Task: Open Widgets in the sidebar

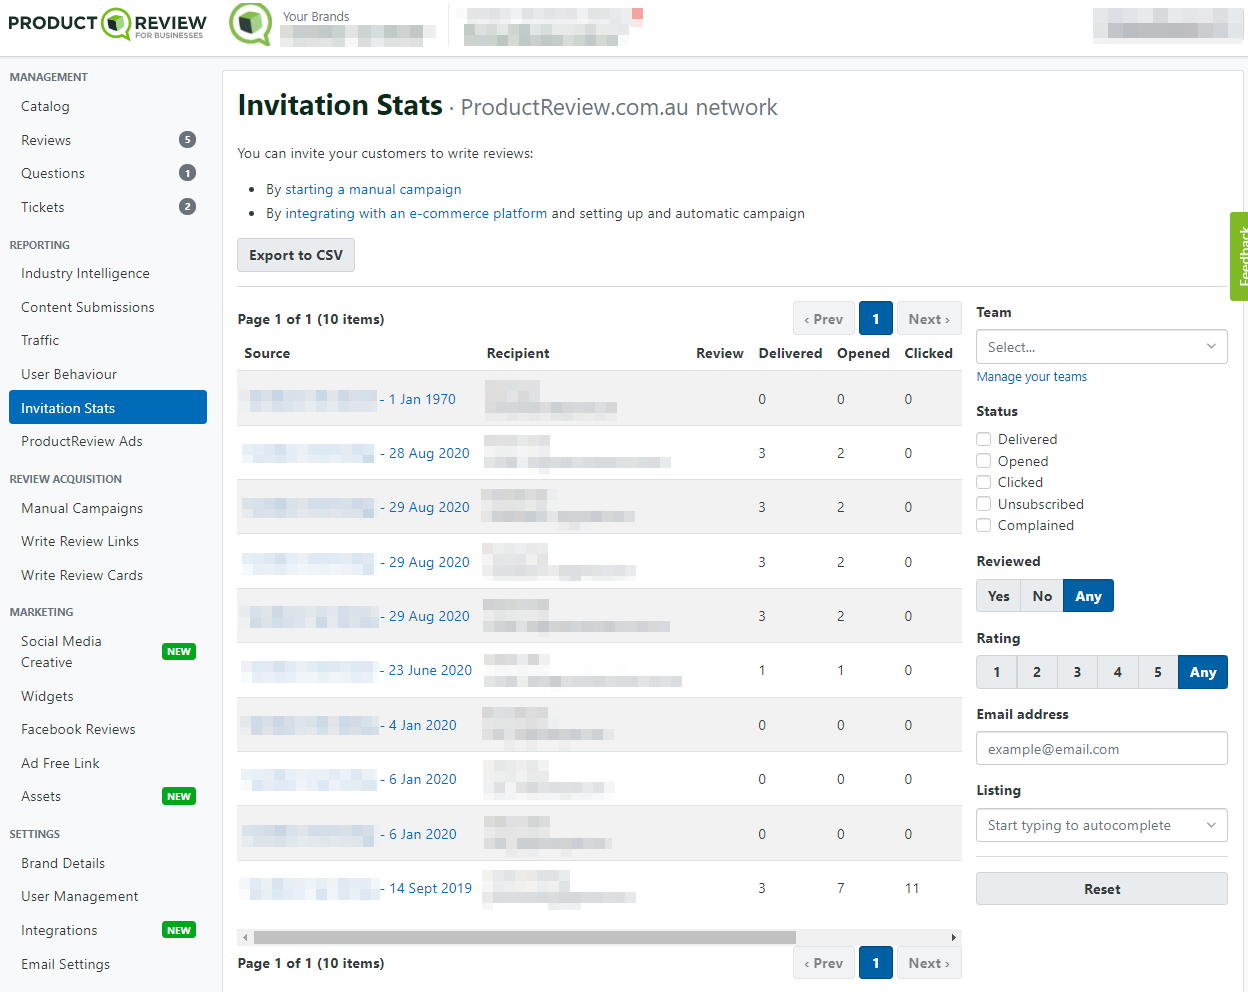Action: pos(47,696)
